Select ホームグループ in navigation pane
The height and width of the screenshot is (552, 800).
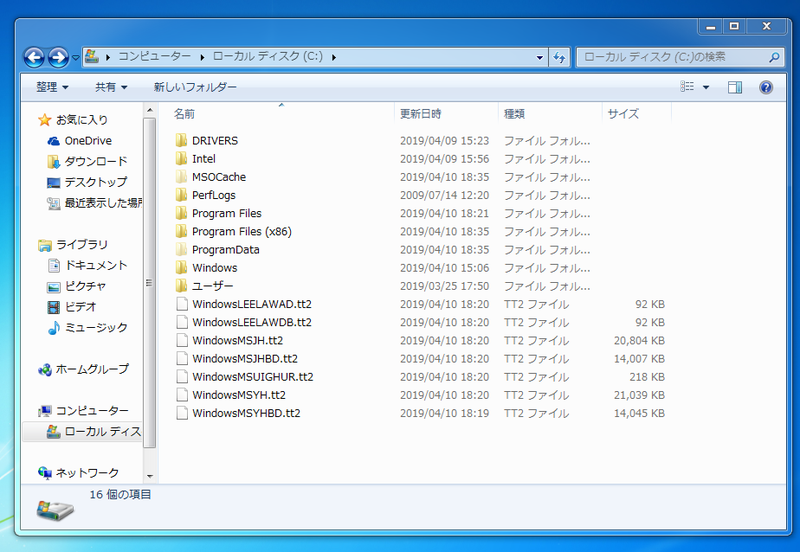pos(92,369)
